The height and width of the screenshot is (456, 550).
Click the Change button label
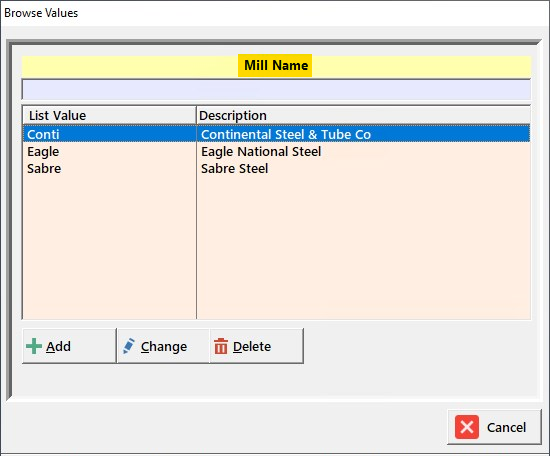coord(164,347)
